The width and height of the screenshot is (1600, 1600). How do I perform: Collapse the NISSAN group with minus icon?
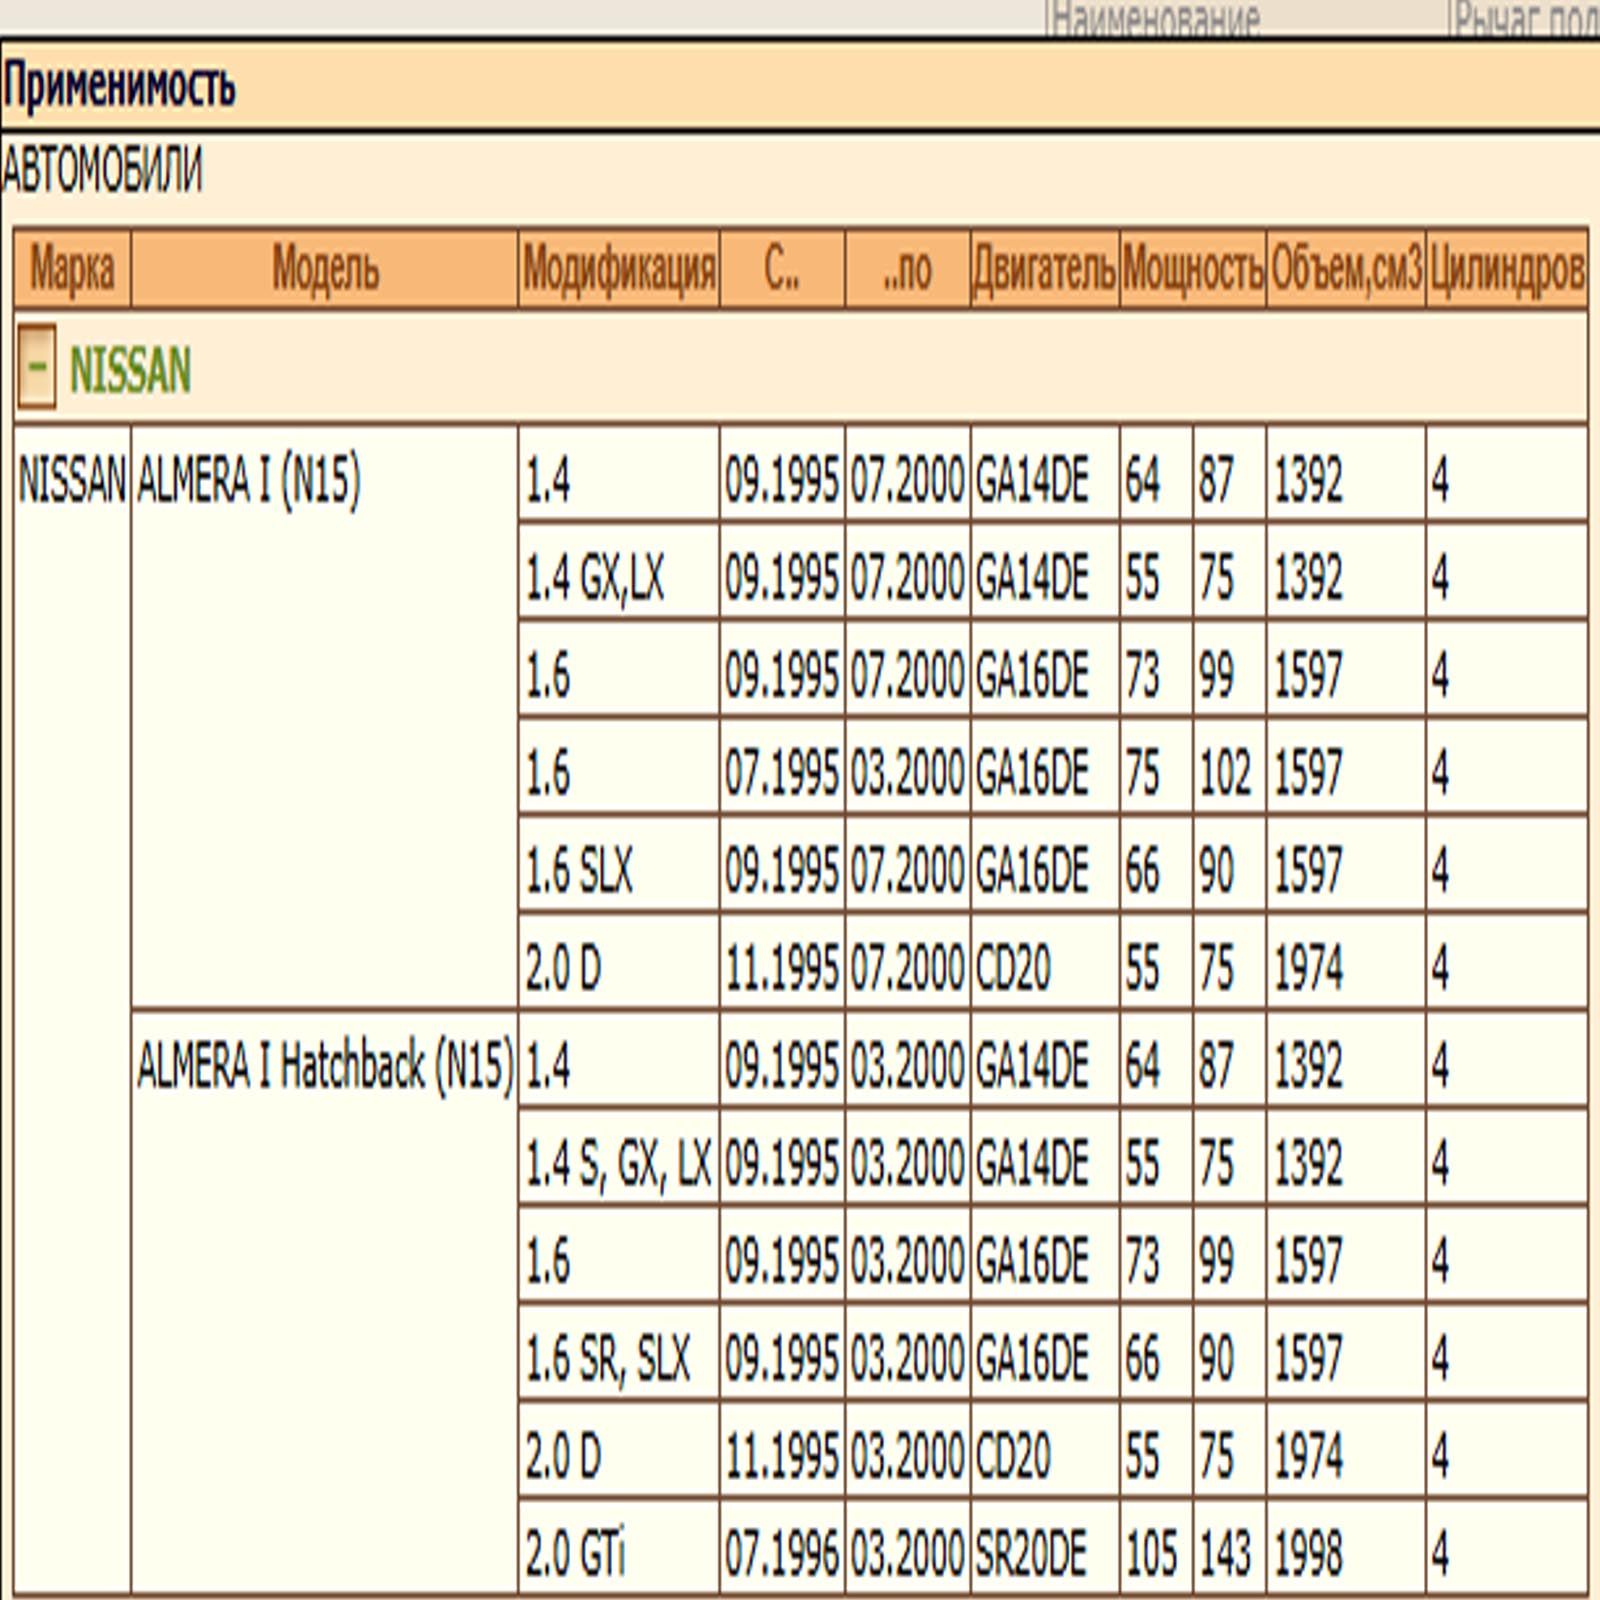click(x=37, y=367)
